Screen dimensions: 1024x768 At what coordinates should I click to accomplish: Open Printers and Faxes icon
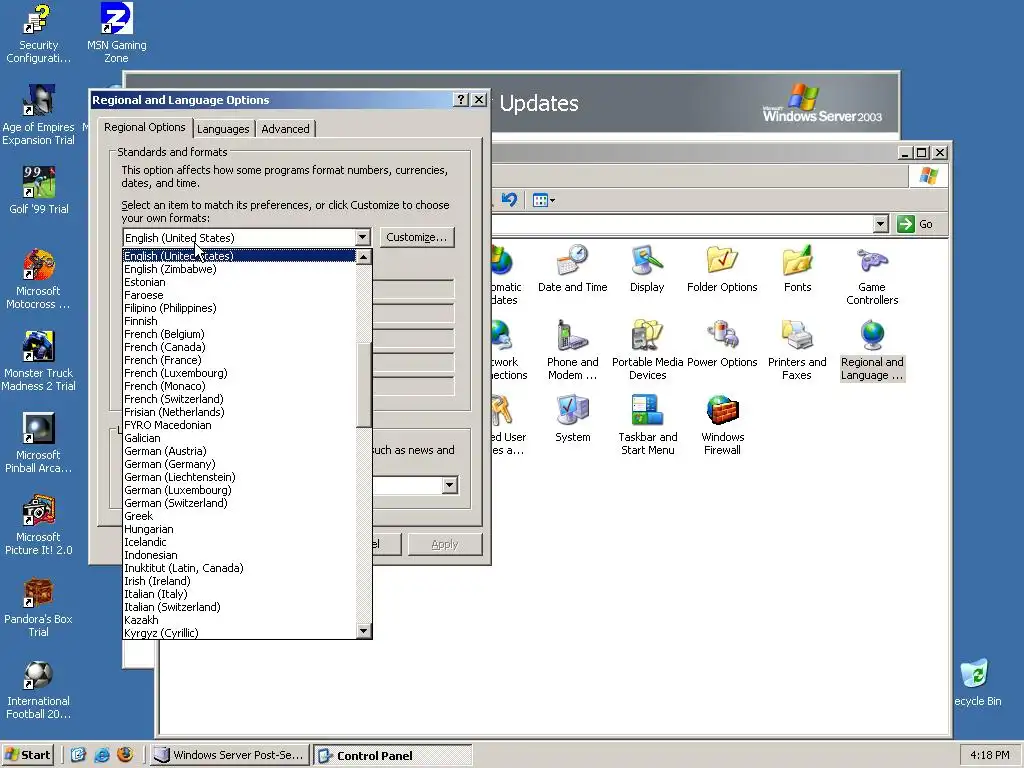click(x=797, y=350)
